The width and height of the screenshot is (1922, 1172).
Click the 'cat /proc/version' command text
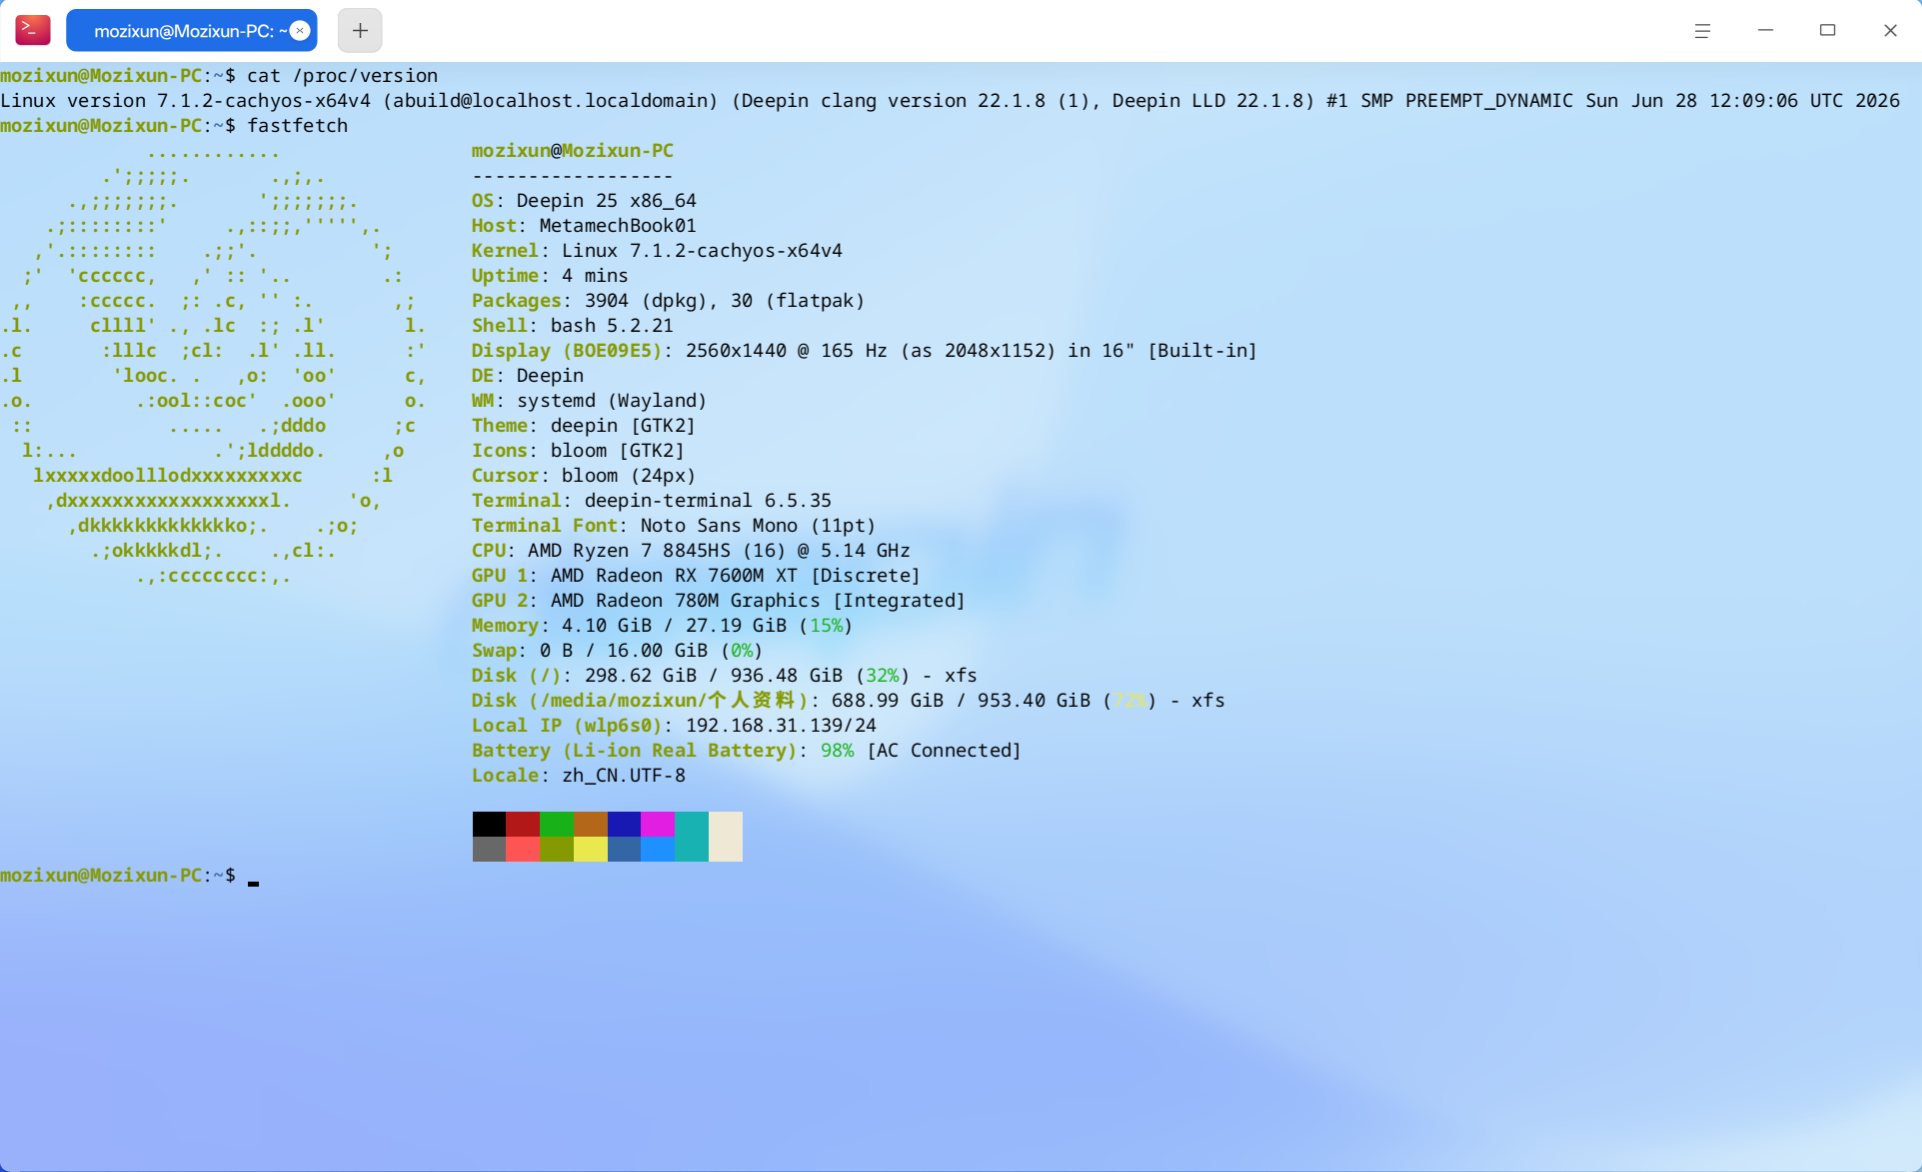342,75
